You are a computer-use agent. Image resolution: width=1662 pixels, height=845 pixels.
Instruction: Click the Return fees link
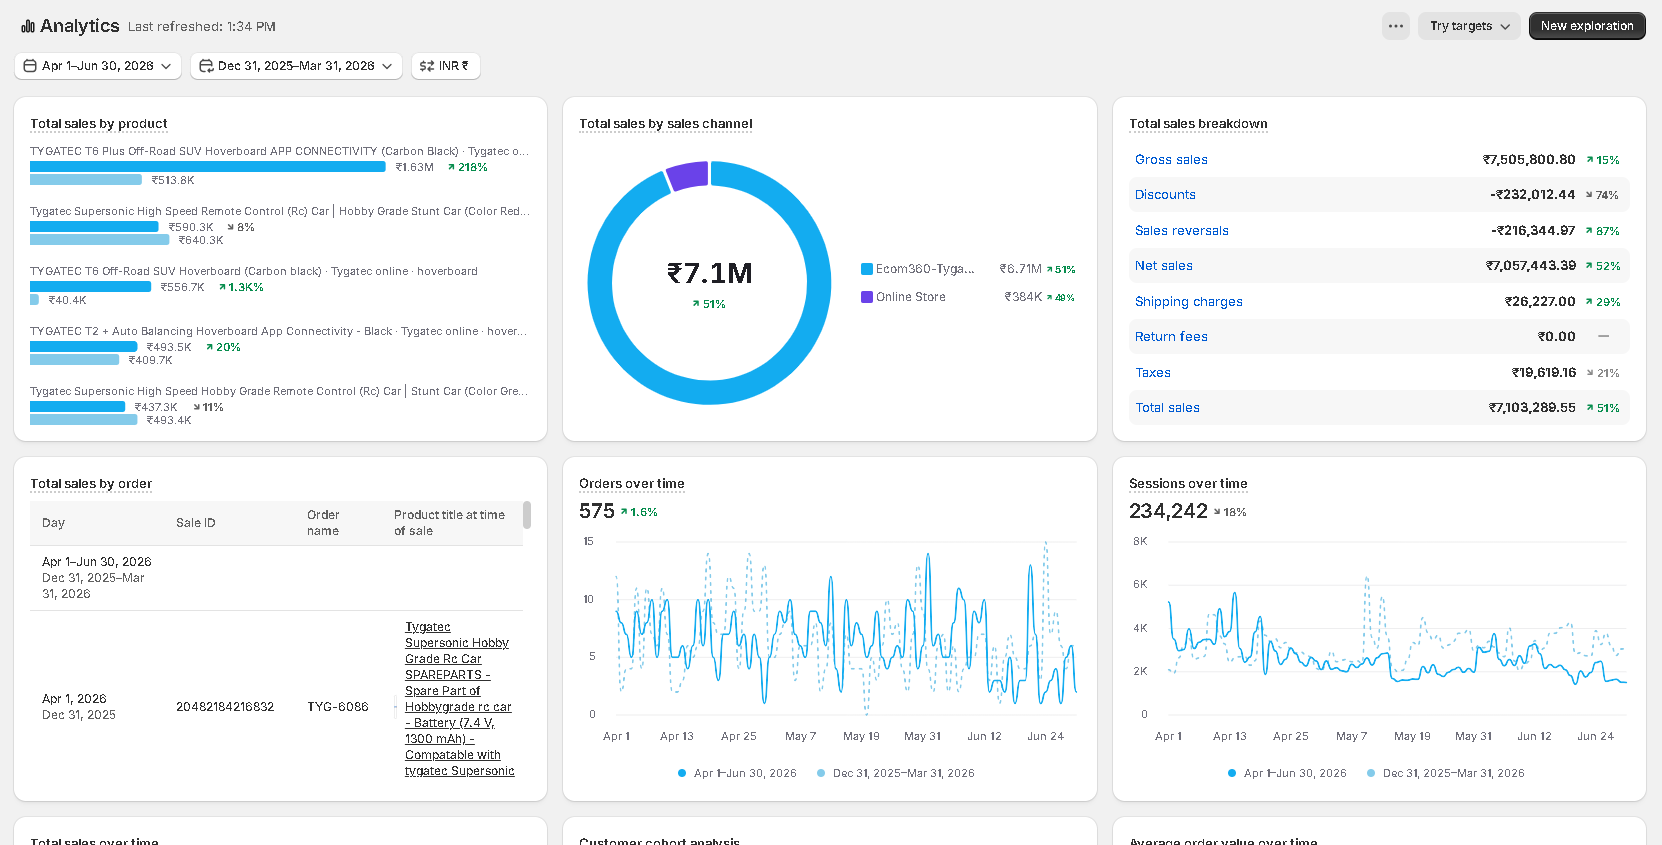point(1171,337)
